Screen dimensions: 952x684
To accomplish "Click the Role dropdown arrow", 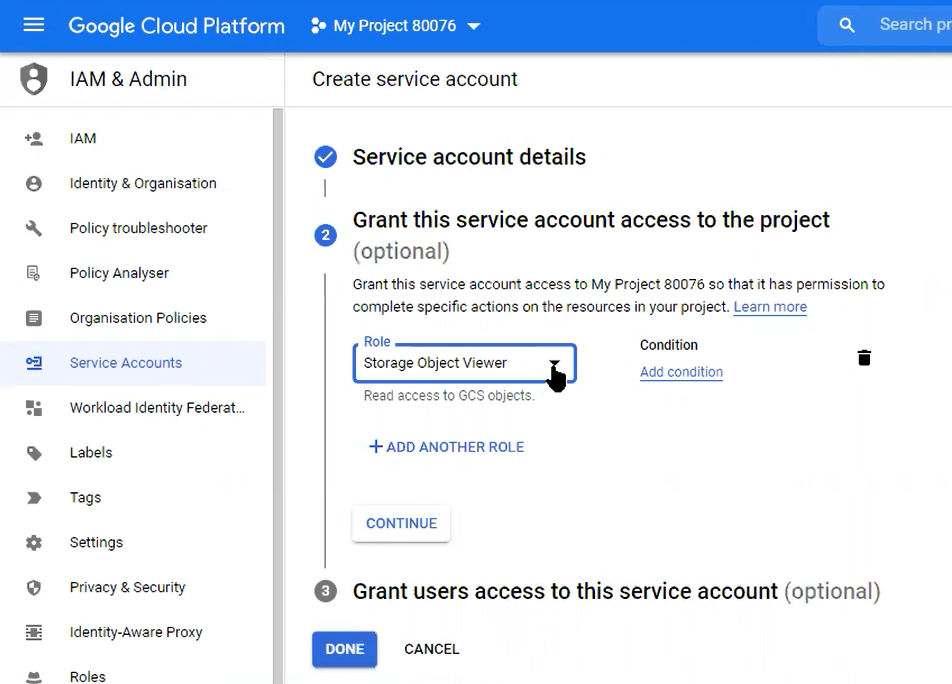I will (x=554, y=363).
